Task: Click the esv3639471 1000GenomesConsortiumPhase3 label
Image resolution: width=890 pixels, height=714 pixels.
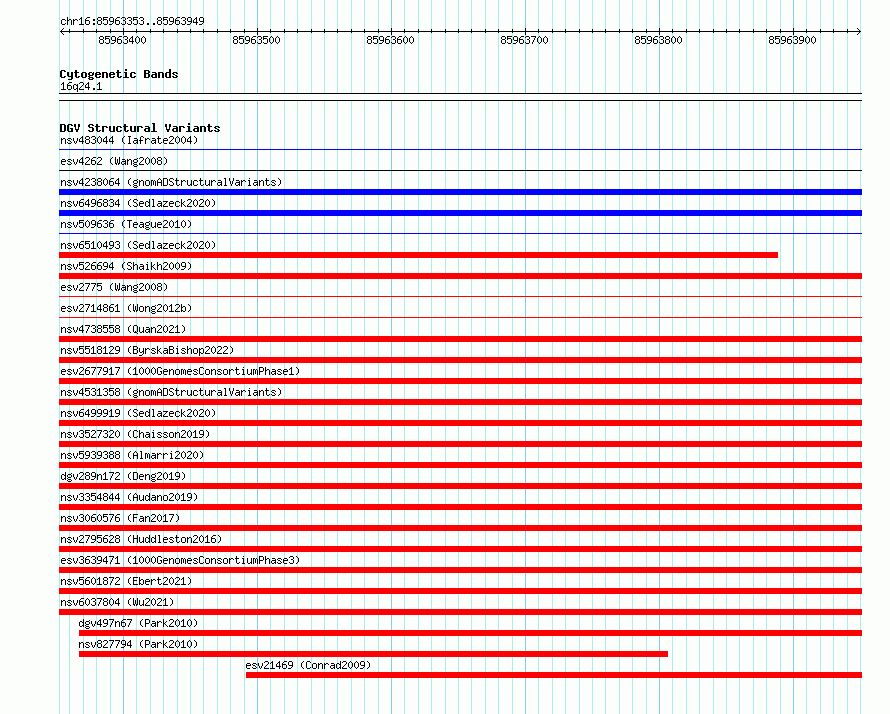Action: 180,560
